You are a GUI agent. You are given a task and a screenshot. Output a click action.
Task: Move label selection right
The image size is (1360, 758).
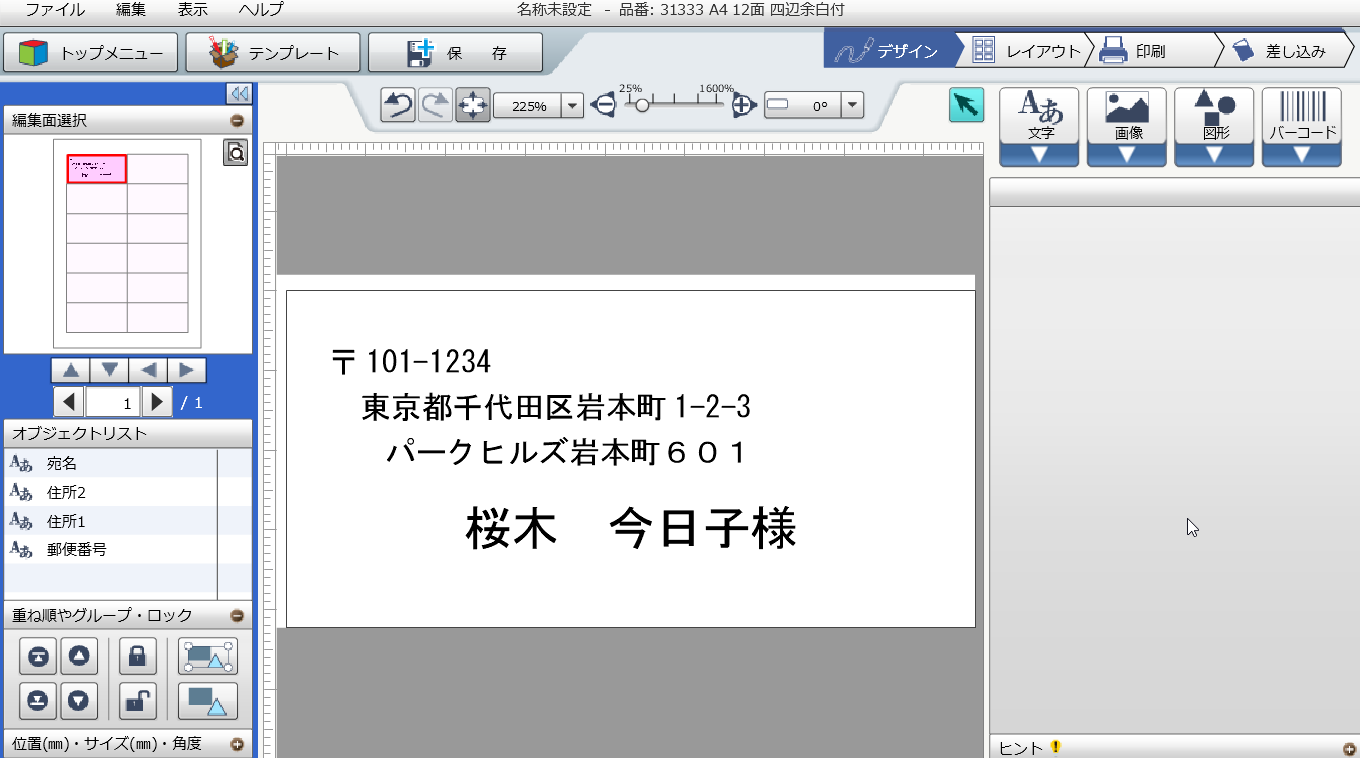point(187,370)
